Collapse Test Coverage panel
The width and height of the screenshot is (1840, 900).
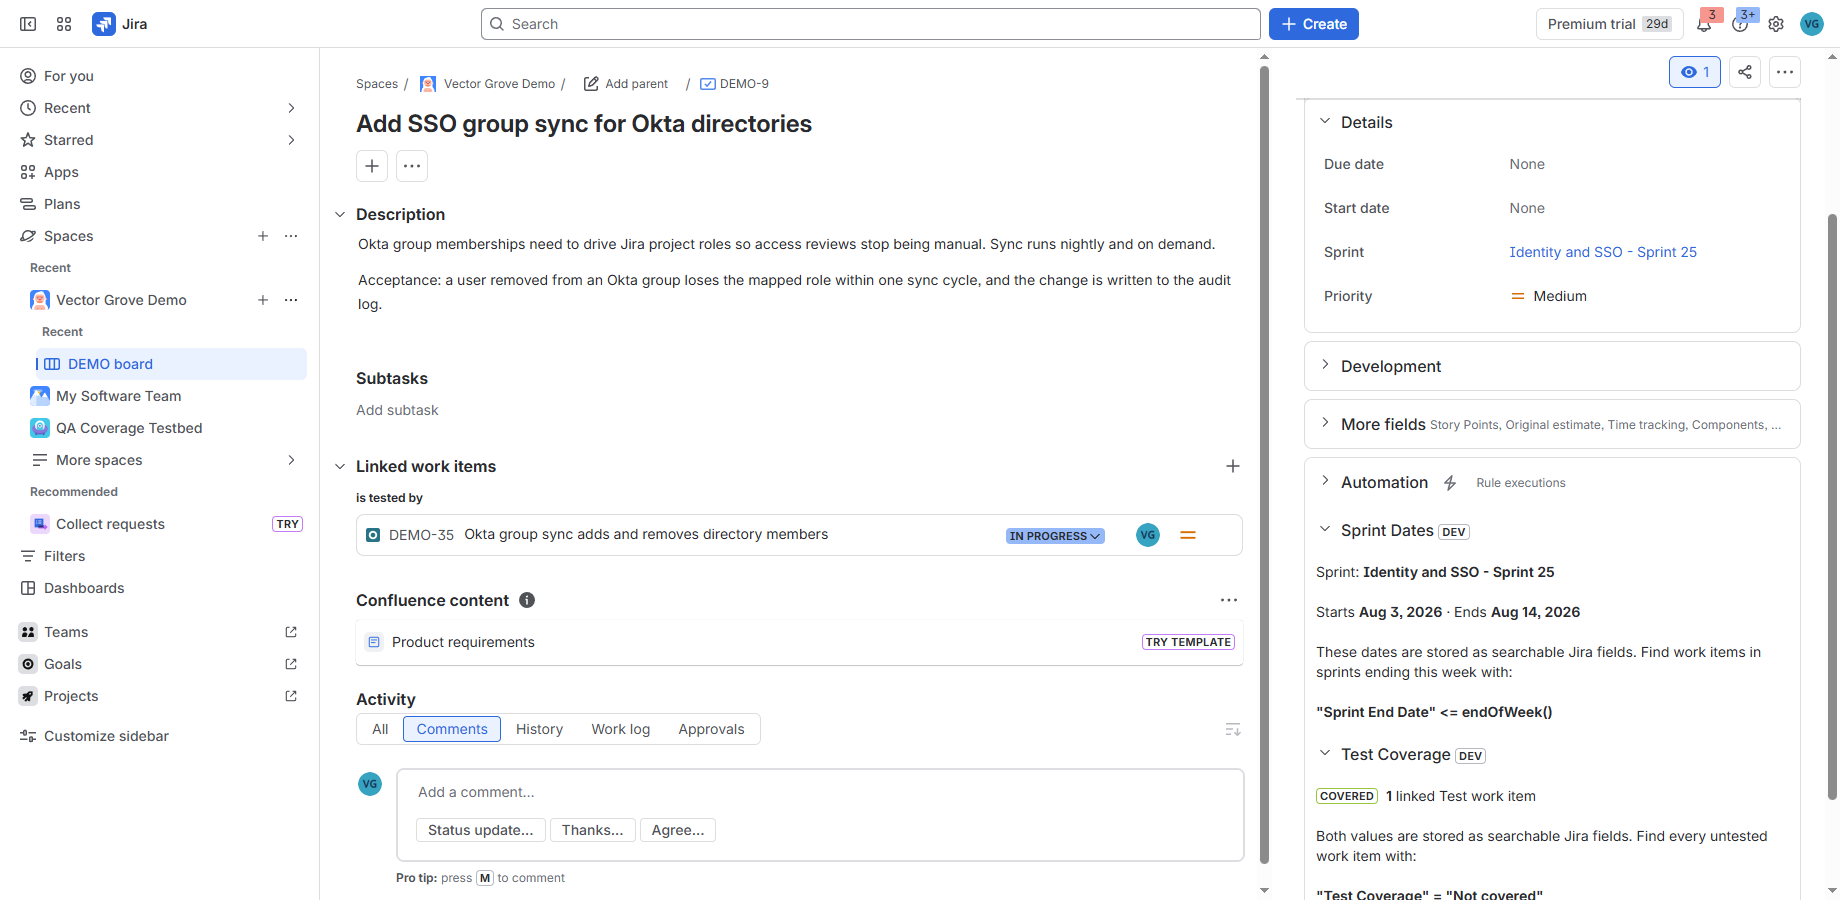(1325, 753)
